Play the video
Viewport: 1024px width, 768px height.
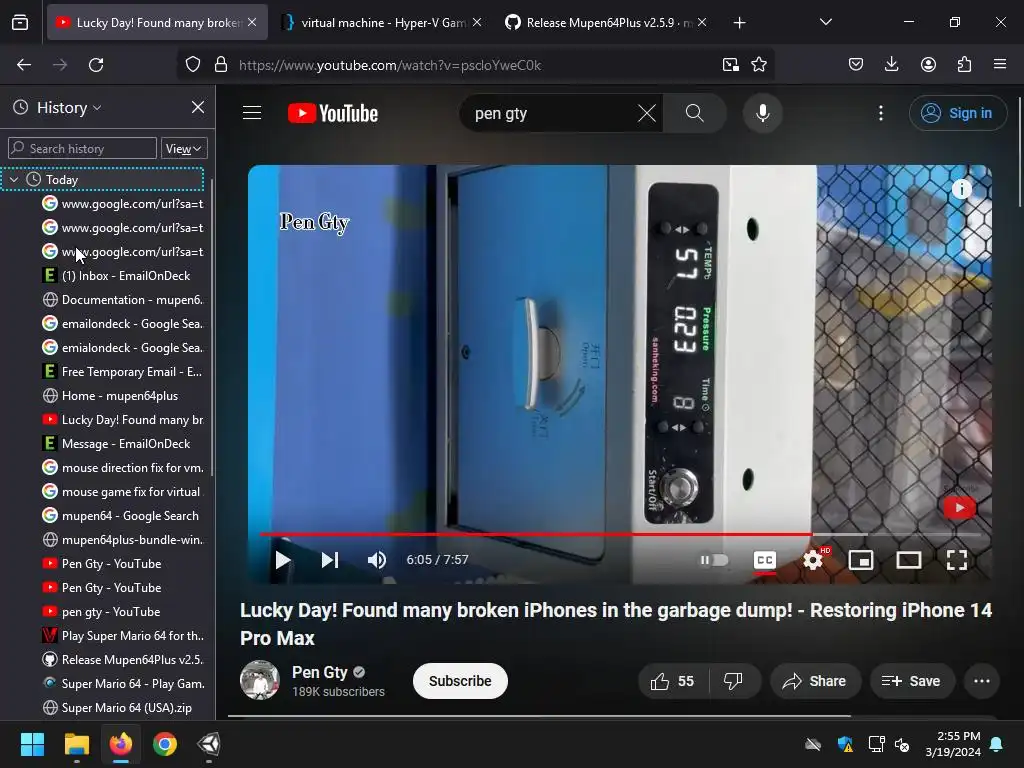click(x=282, y=560)
